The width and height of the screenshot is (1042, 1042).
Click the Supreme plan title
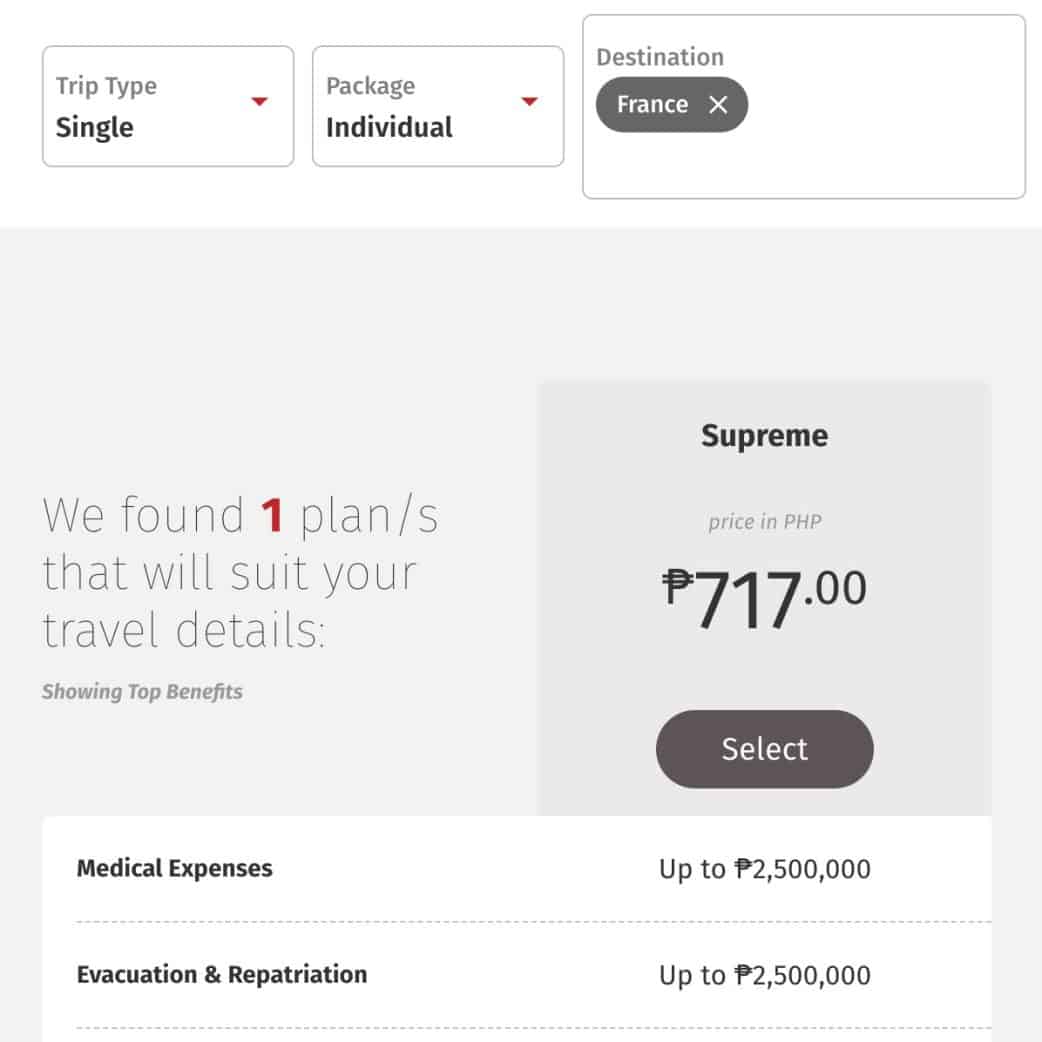(x=764, y=436)
